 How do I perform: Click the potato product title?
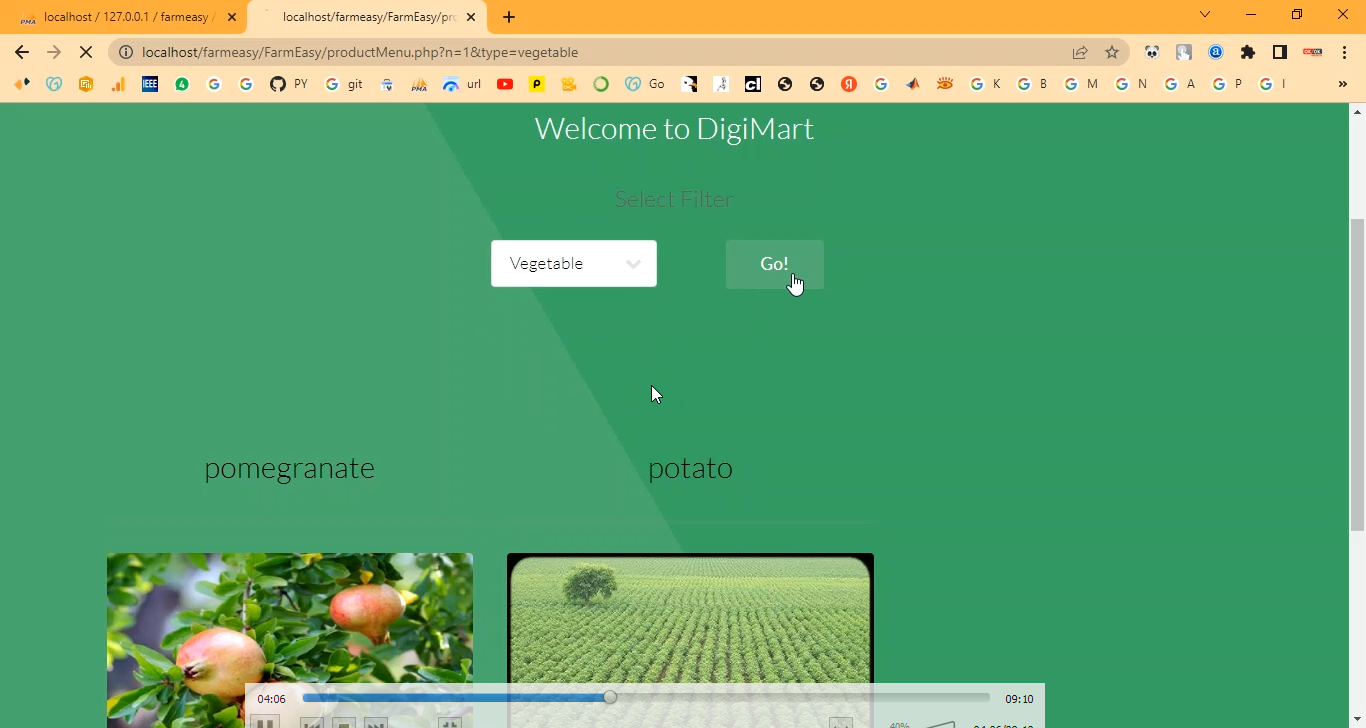coord(690,468)
